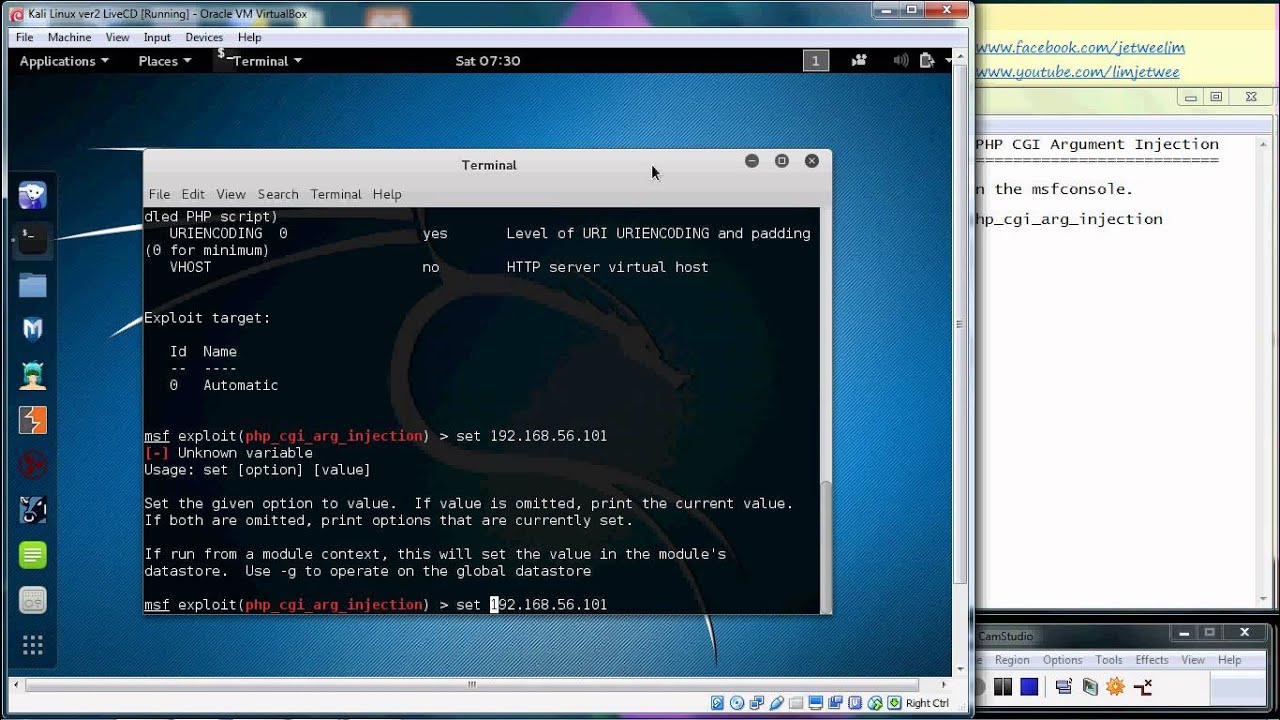The height and width of the screenshot is (720, 1280).
Task: Click the VirtualBox hard disk activity status icon
Action: click(x=717, y=703)
